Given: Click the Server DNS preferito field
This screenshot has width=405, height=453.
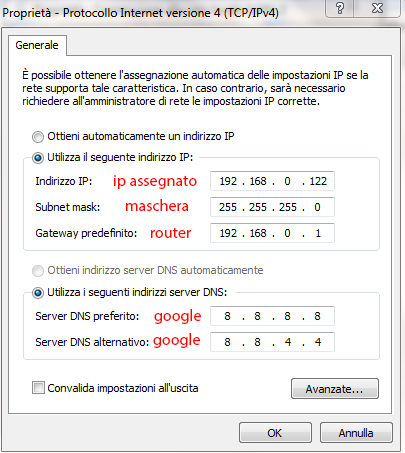Looking at the screenshot, I should pyautogui.click(x=272, y=316).
